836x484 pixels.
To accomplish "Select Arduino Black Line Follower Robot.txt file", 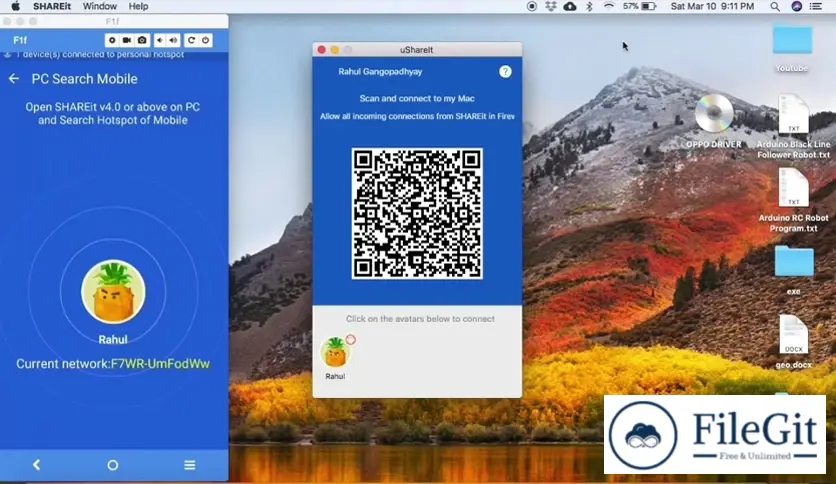I will 793,114.
